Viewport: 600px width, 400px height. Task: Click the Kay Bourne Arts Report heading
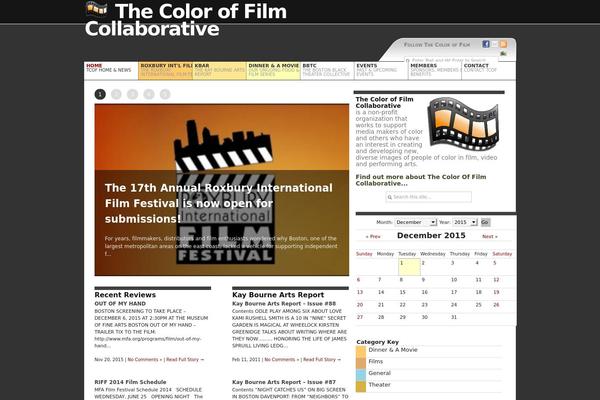point(278,295)
